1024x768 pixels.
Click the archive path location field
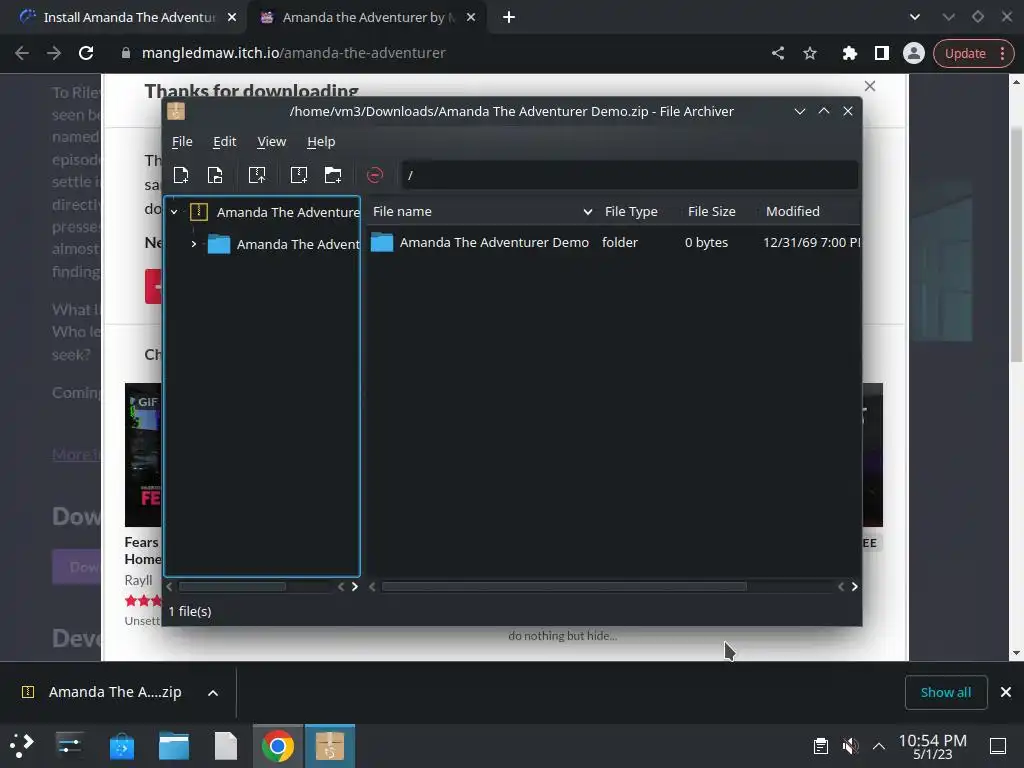(x=630, y=175)
